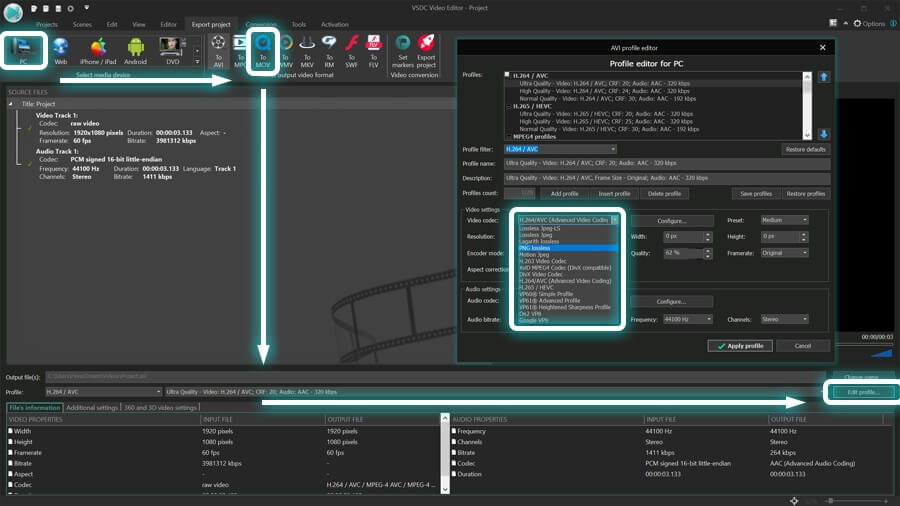Move profile down with blue arrow
This screenshot has width=900, height=506.
pyautogui.click(x=824, y=134)
